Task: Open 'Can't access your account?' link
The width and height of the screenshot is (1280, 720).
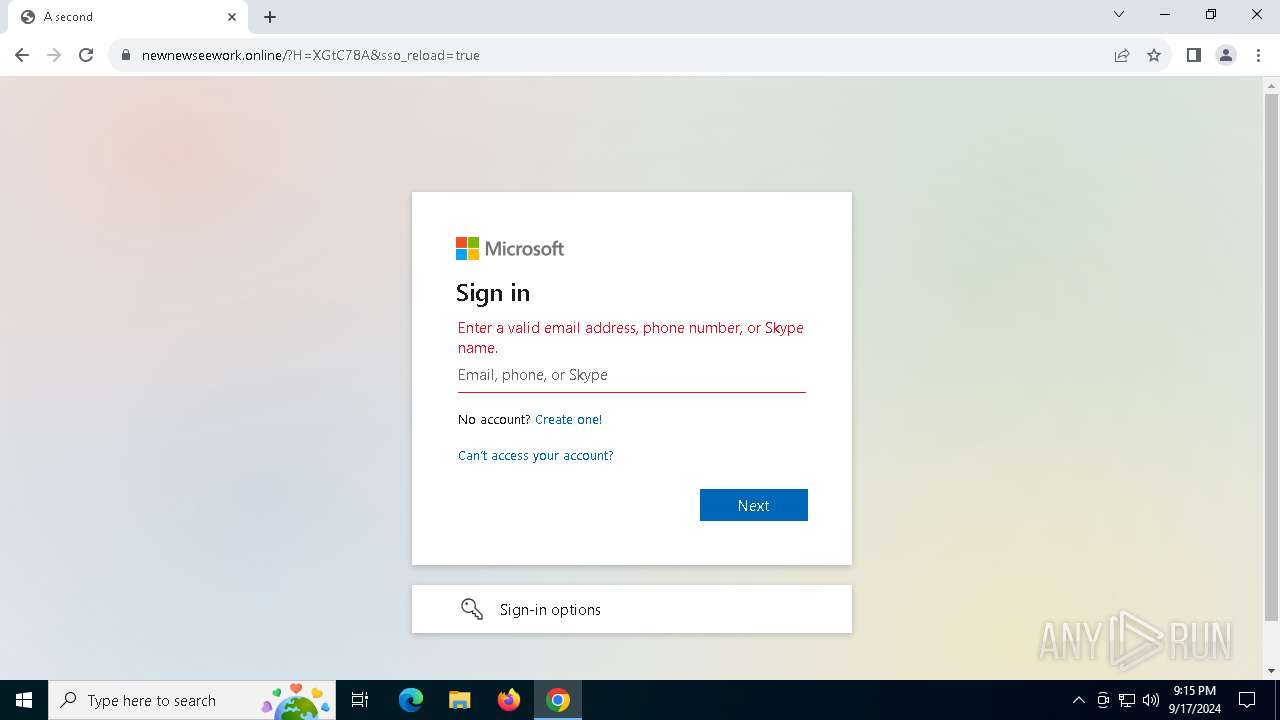Action: click(536, 455)
